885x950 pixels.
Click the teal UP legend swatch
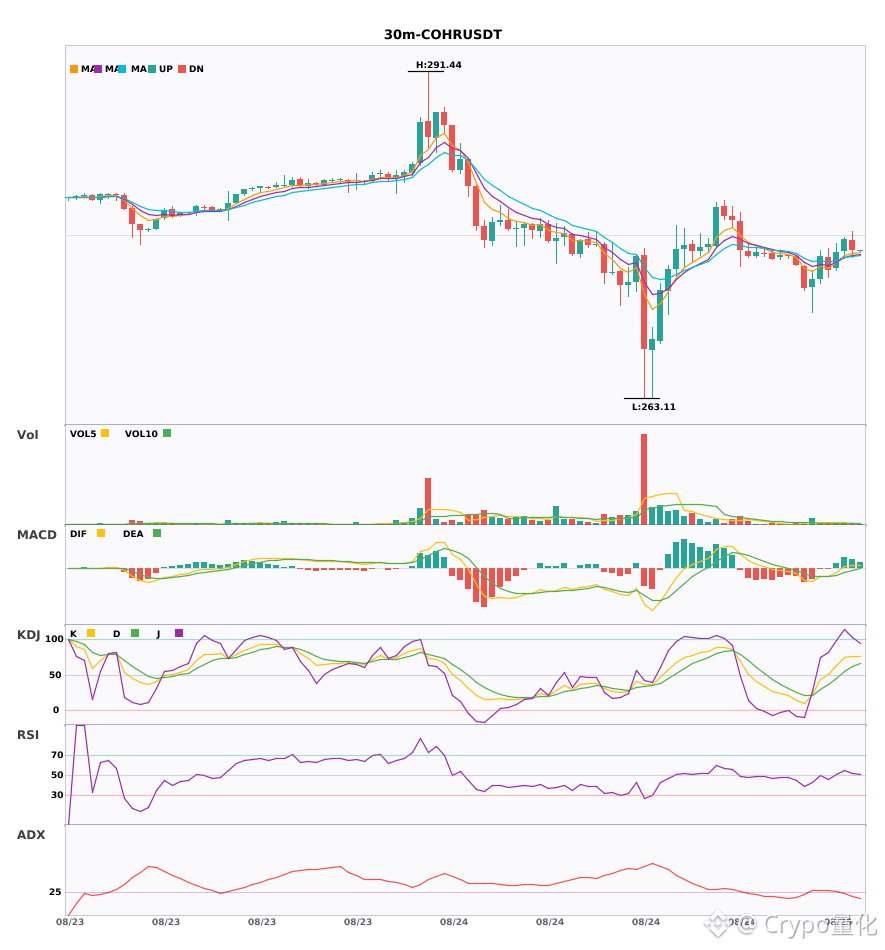pos(152,69)
